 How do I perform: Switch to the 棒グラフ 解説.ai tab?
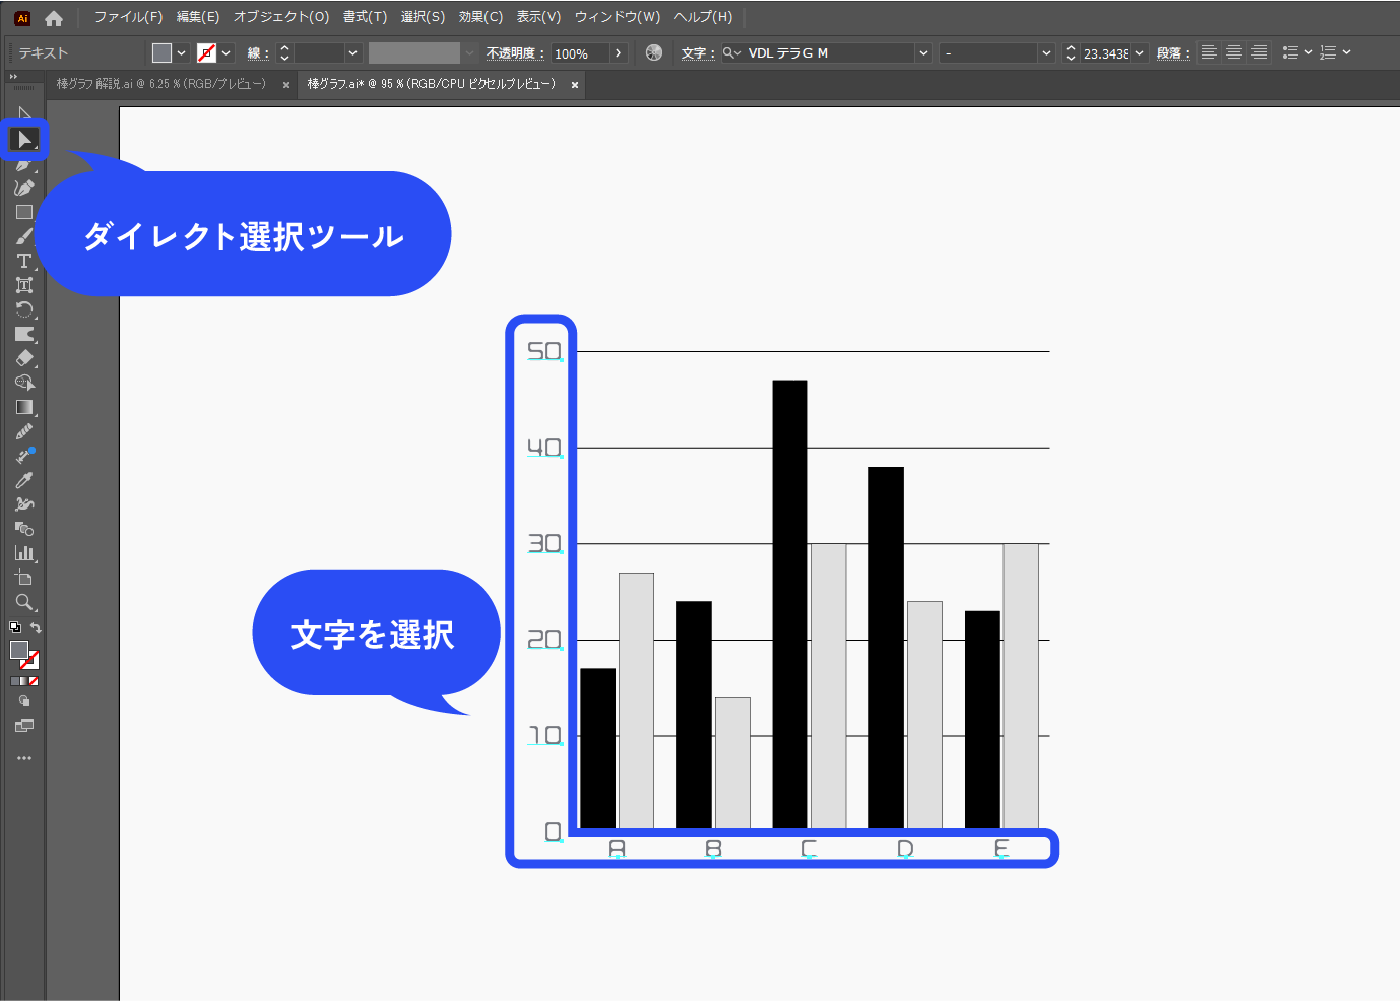point(161,84)
